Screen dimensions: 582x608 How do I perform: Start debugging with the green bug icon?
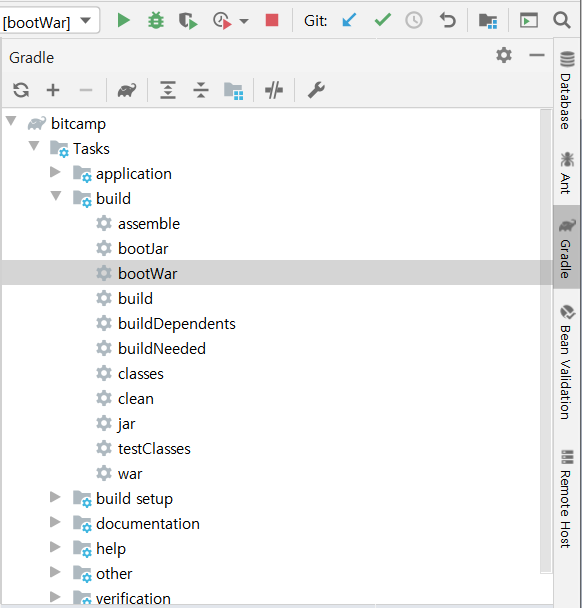(x=156, y=21)
